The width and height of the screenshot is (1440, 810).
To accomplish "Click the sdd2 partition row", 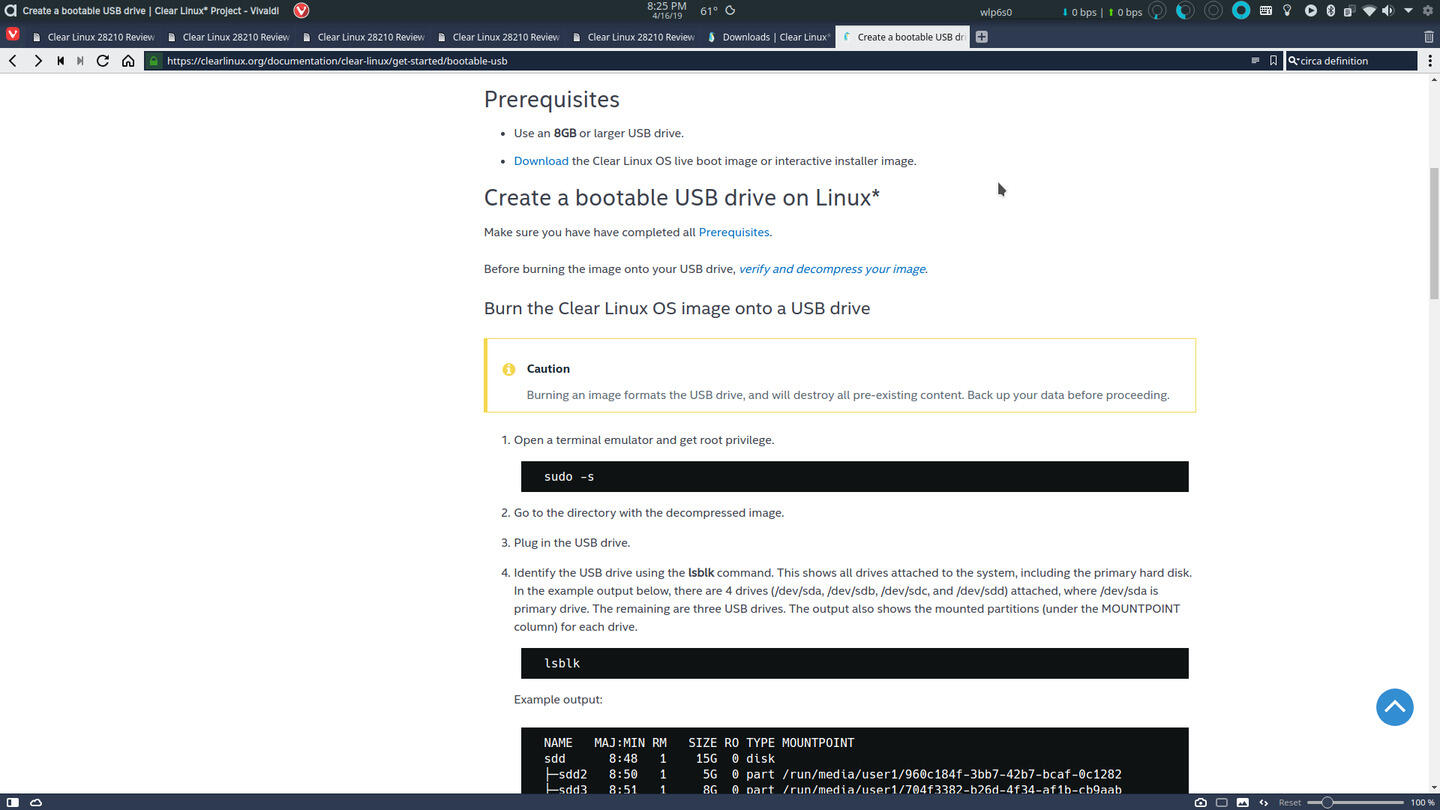I will [832, 774].
